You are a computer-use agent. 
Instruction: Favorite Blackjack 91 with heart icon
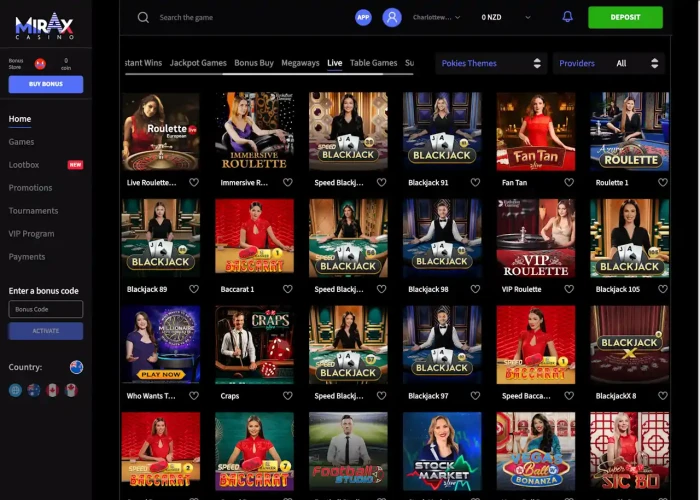point(475,182)
